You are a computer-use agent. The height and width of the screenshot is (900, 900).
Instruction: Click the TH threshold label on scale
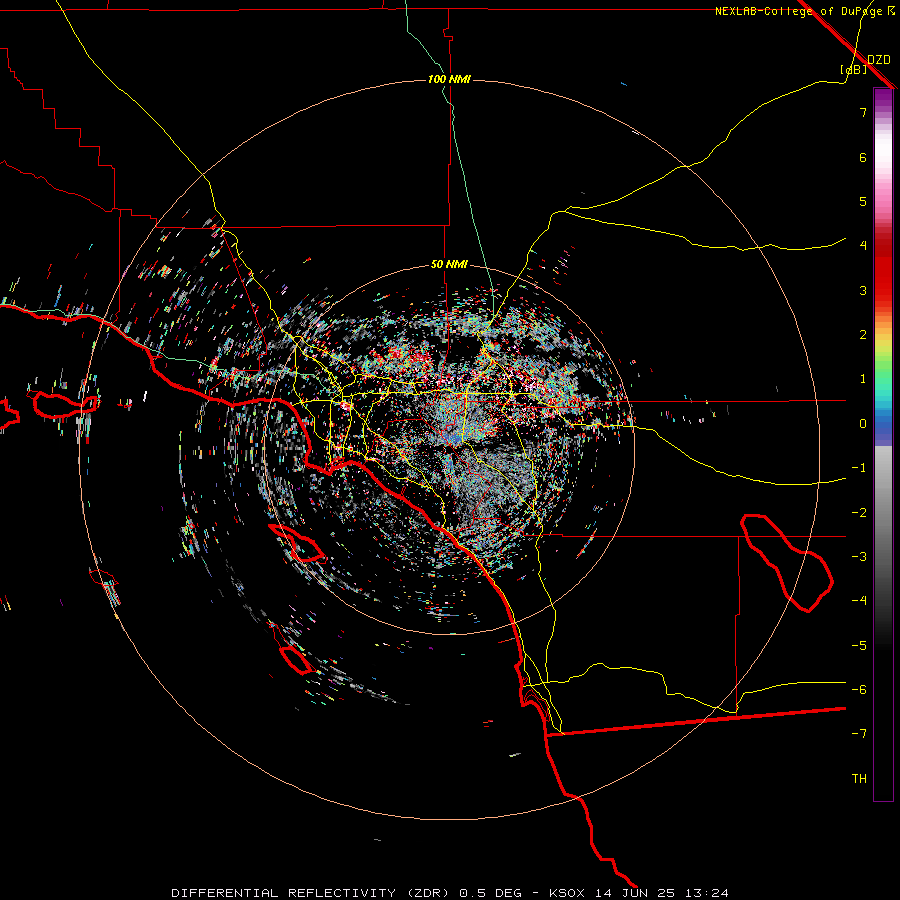coord(859,779)
